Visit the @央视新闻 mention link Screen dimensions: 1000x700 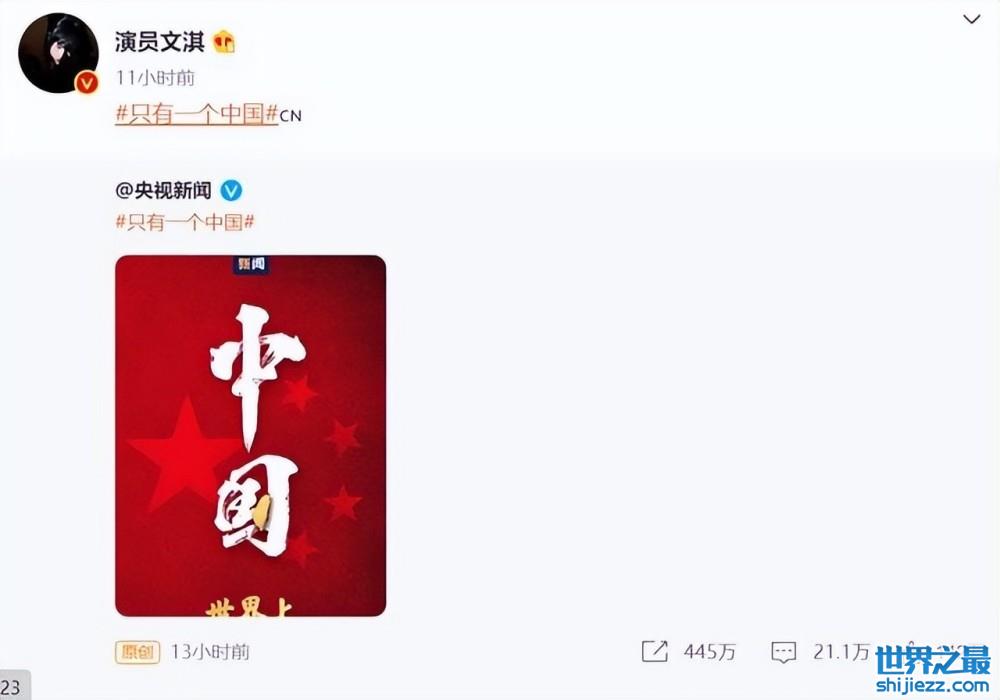[163, 190]
